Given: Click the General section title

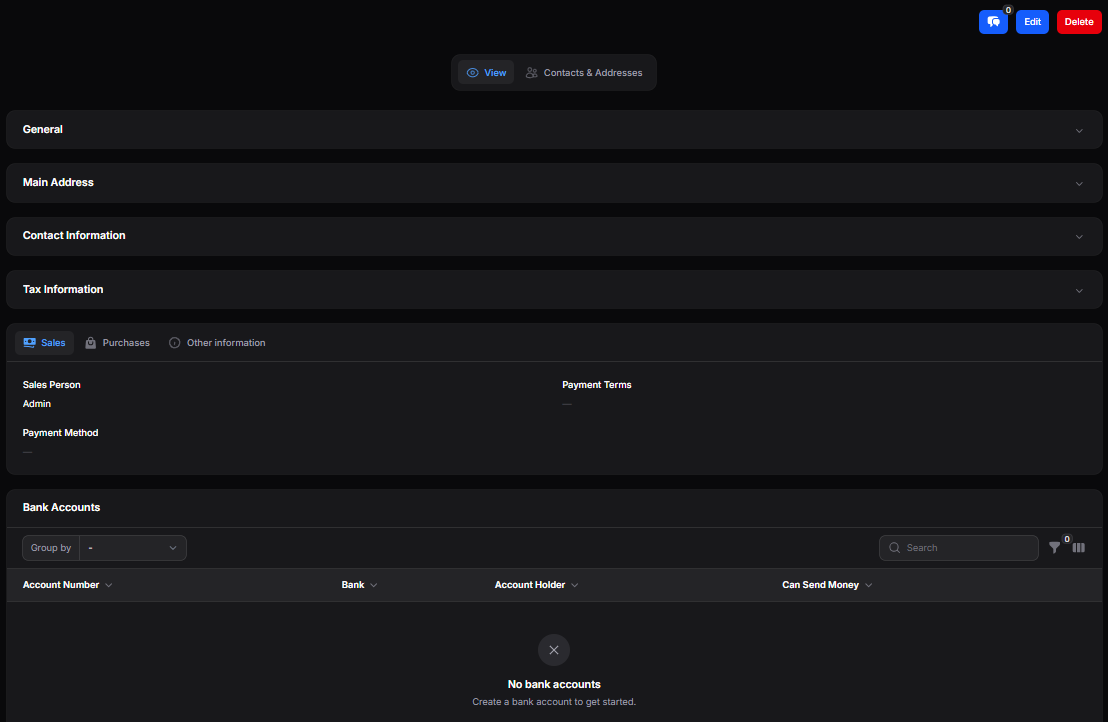Looking at the screenshot, I should pos(42,129).
